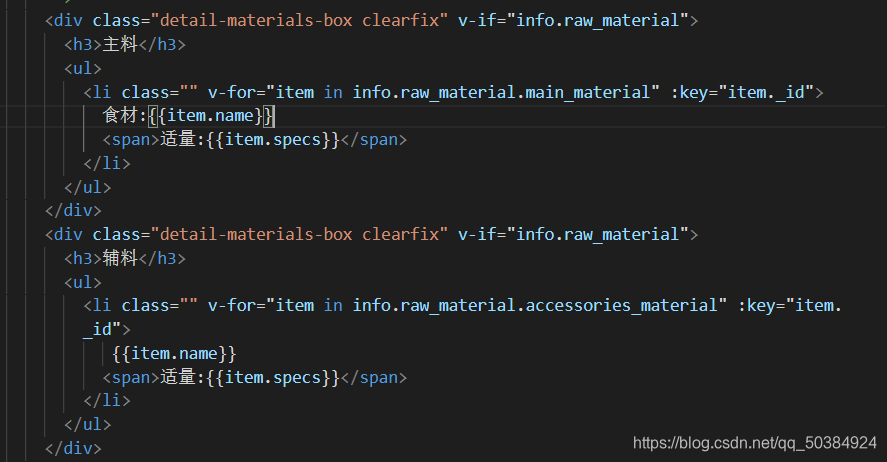Click the standalone {{item.name}} line under 辅料

pos(174,354)
